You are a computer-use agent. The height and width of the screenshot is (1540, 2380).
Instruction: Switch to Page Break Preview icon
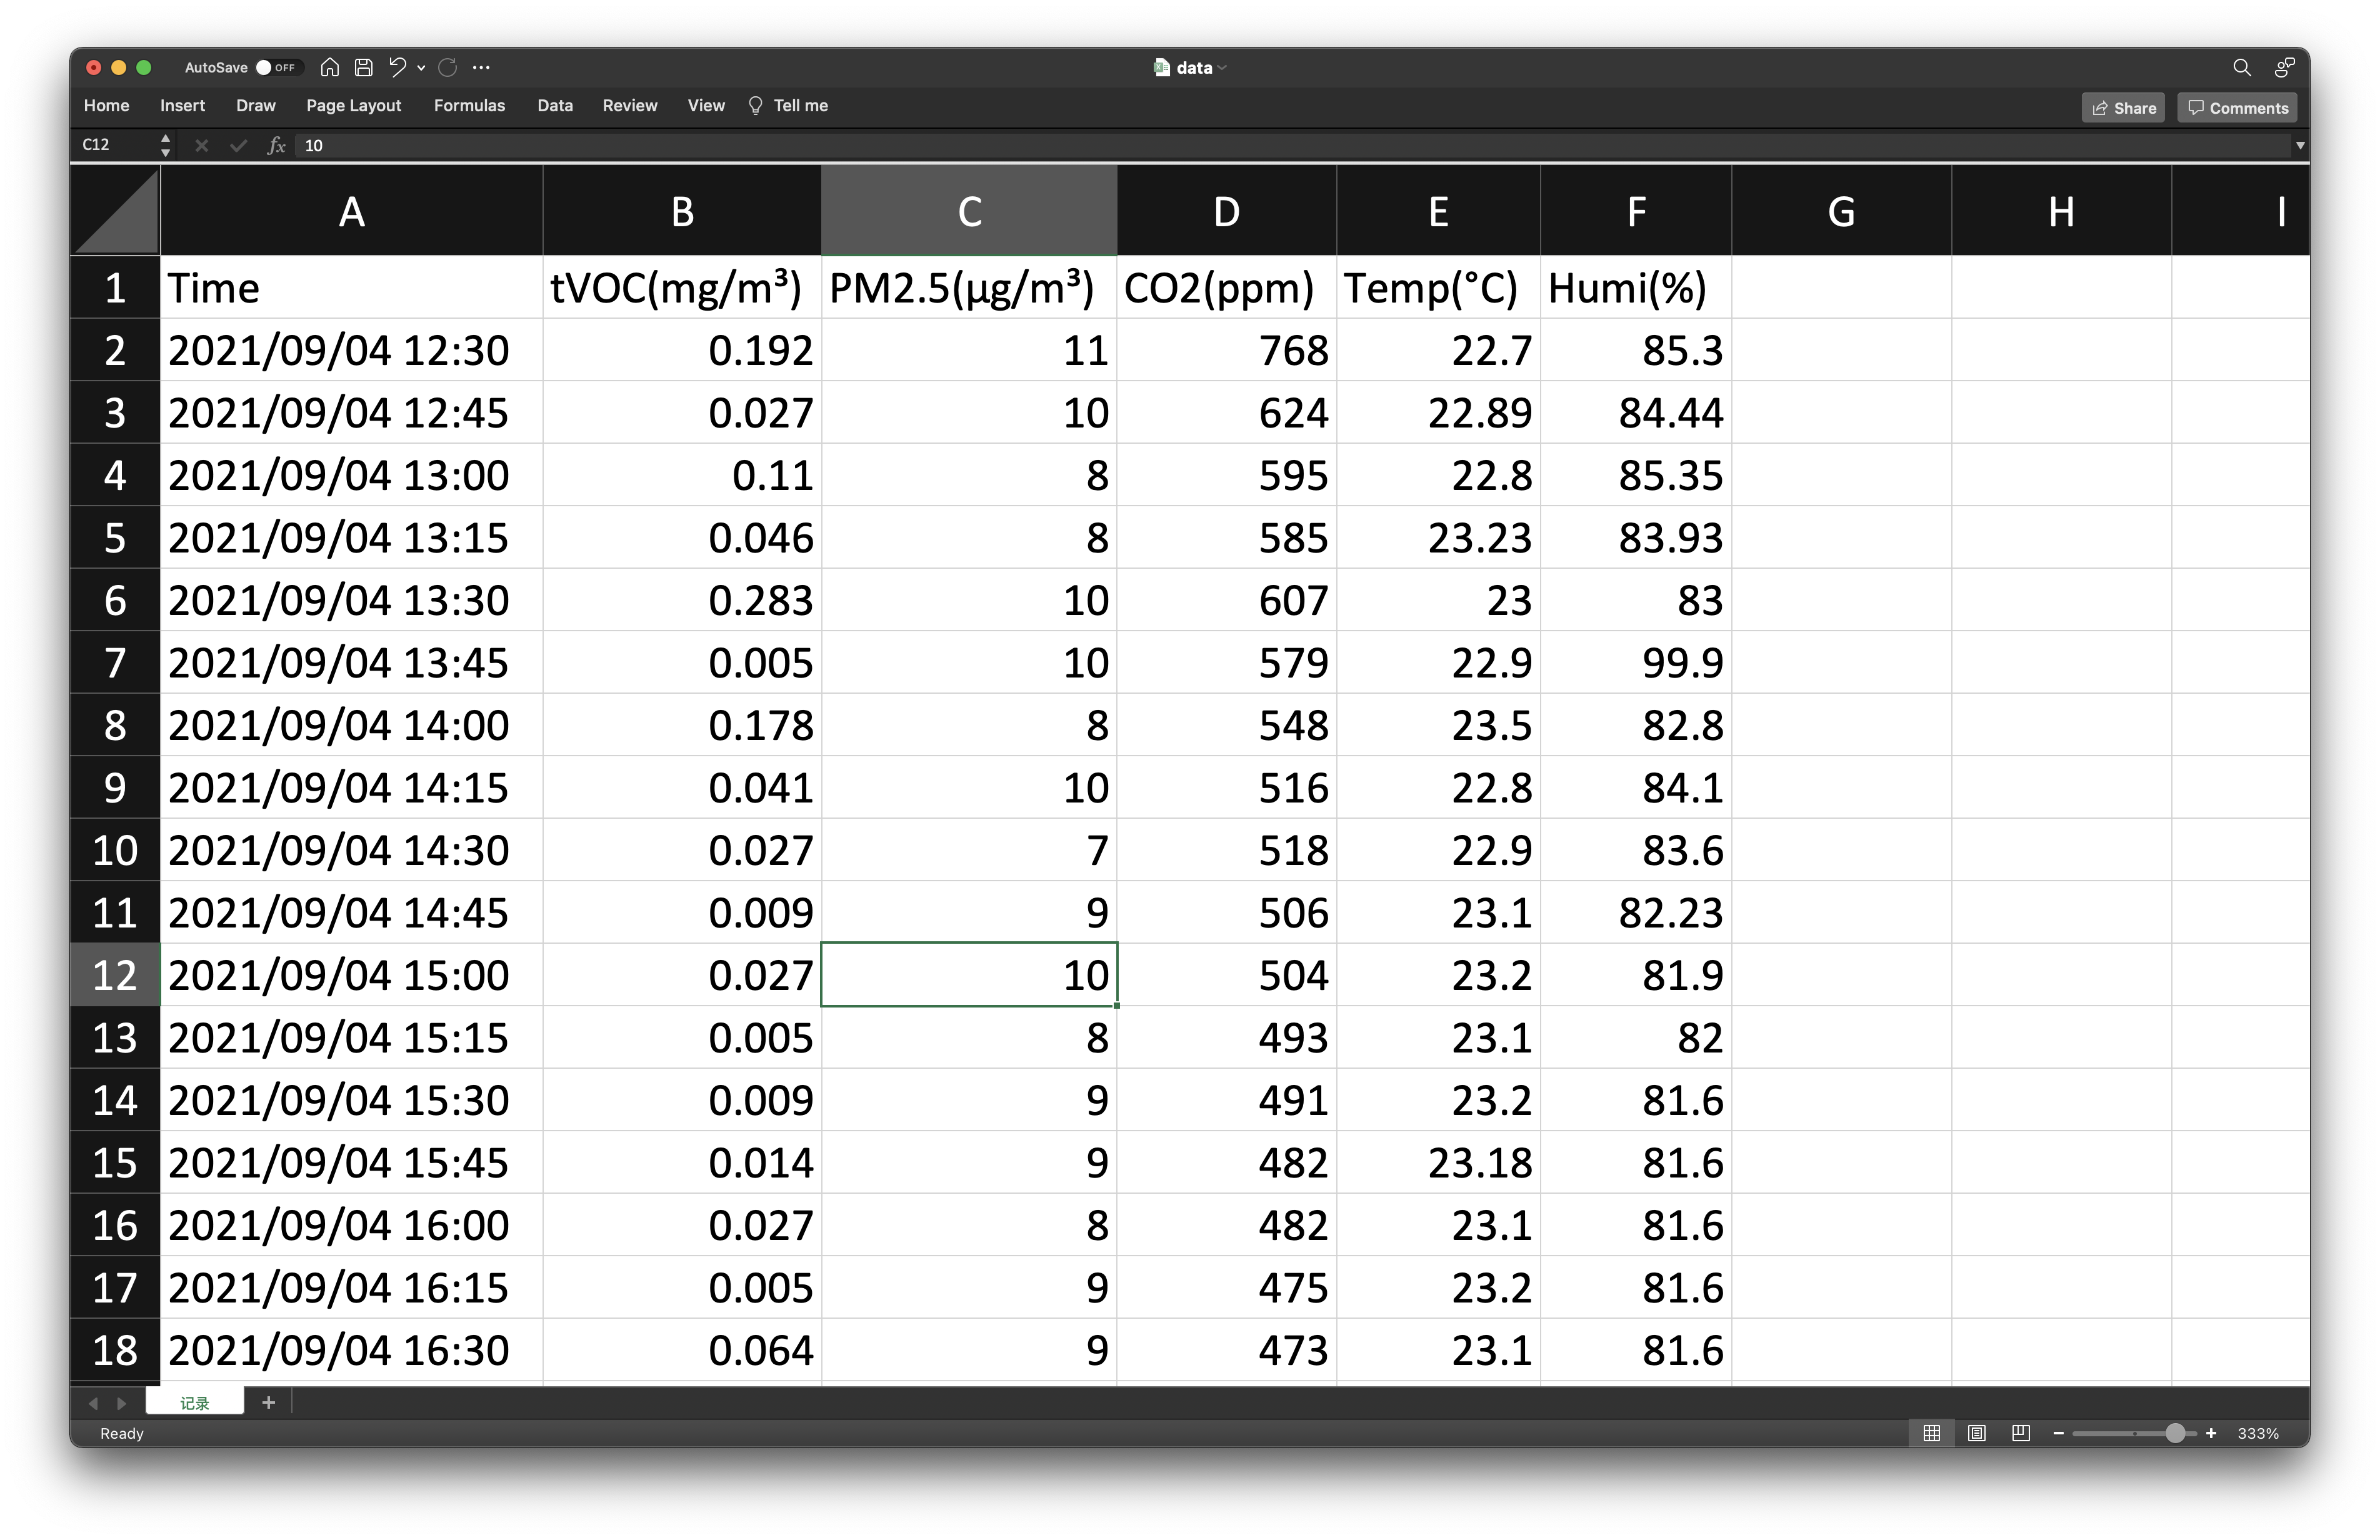pos(2020,1433)
